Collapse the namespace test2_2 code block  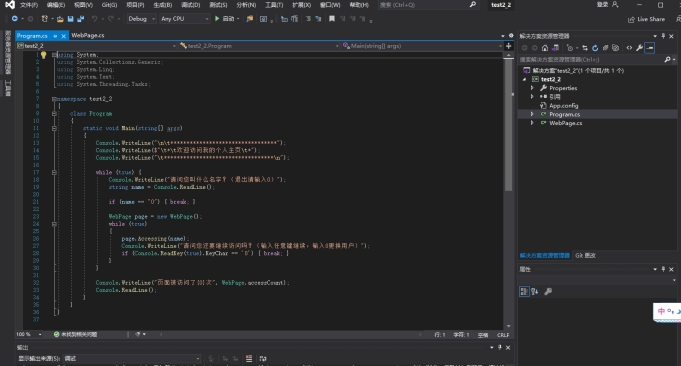54,99
